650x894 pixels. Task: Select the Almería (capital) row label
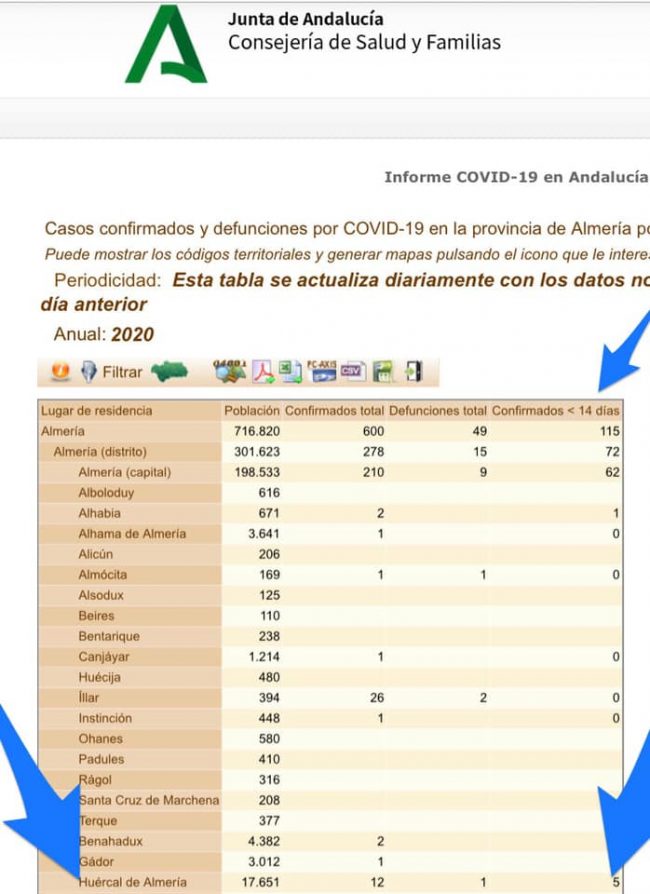pos(125,472)
